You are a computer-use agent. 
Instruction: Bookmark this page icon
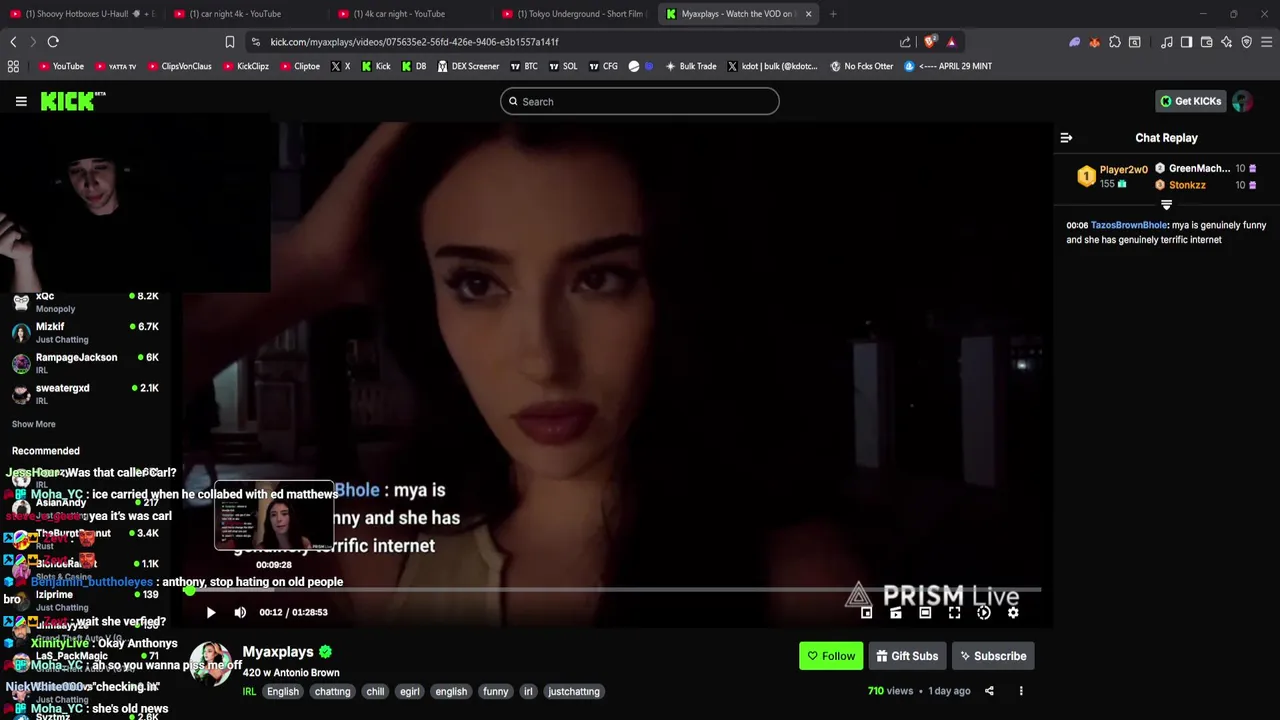[x=229, y=42]
